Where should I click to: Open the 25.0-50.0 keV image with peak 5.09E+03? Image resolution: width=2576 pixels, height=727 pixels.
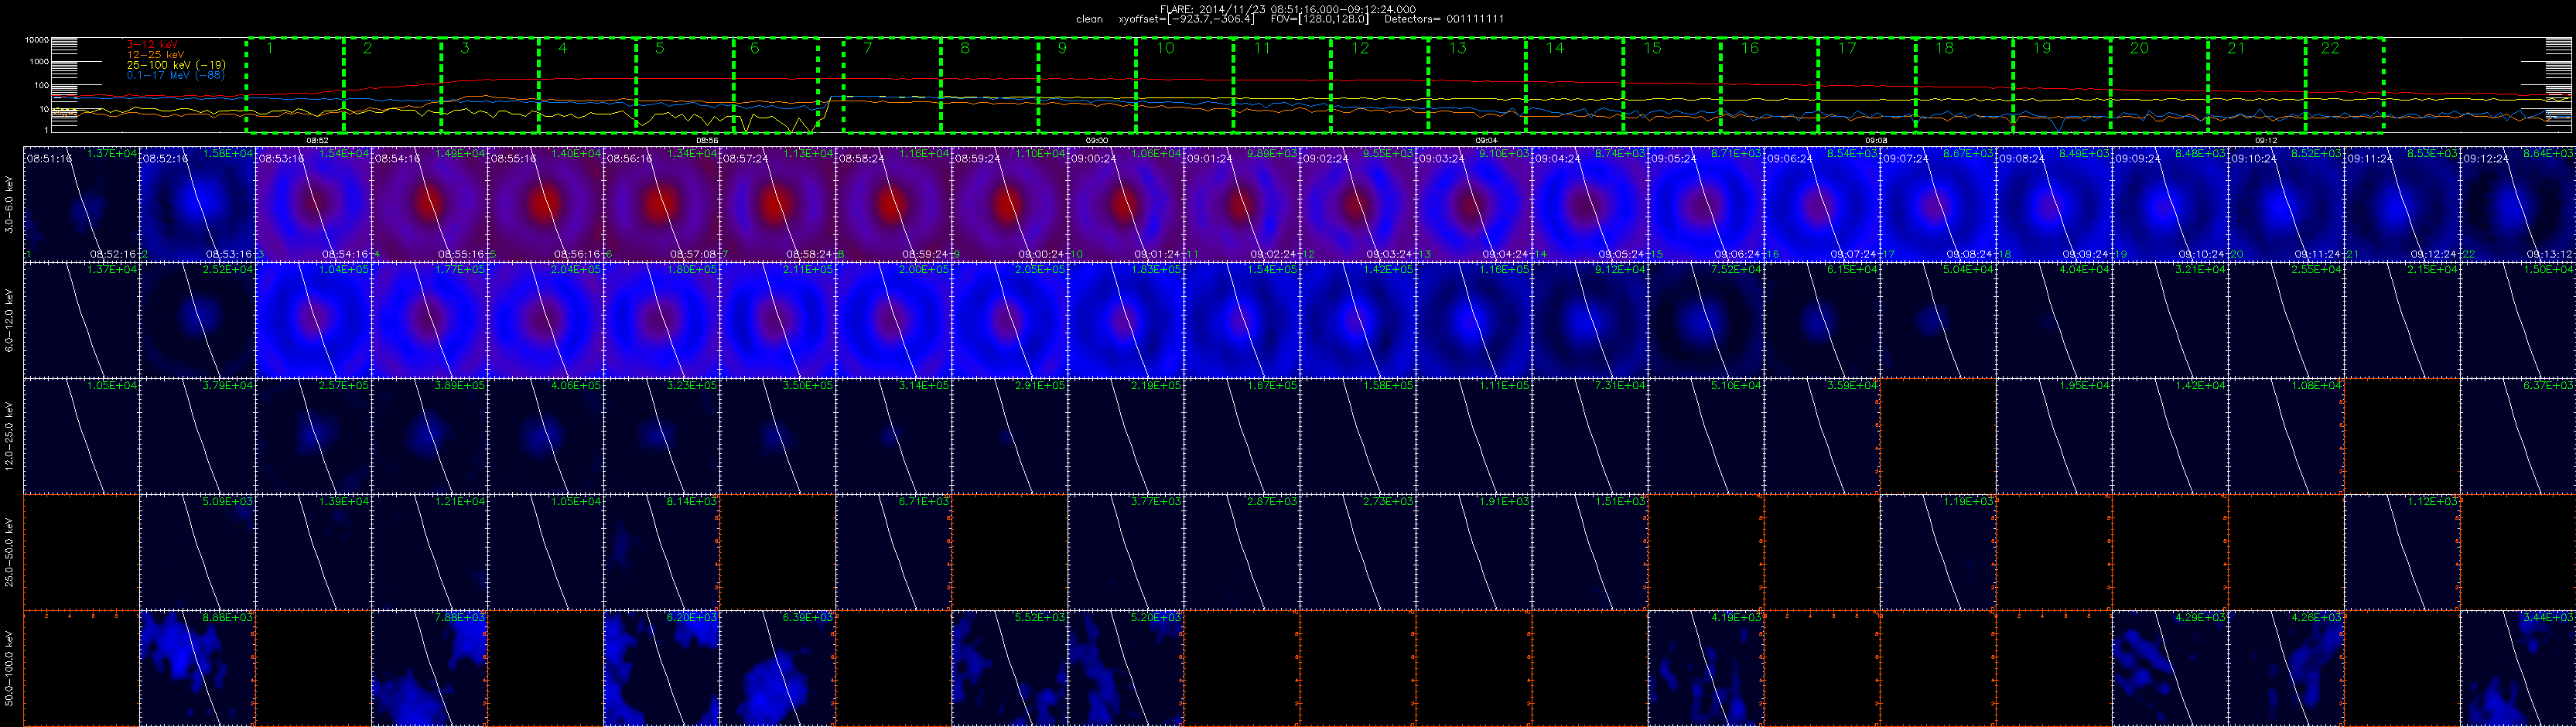click(197, 552)
